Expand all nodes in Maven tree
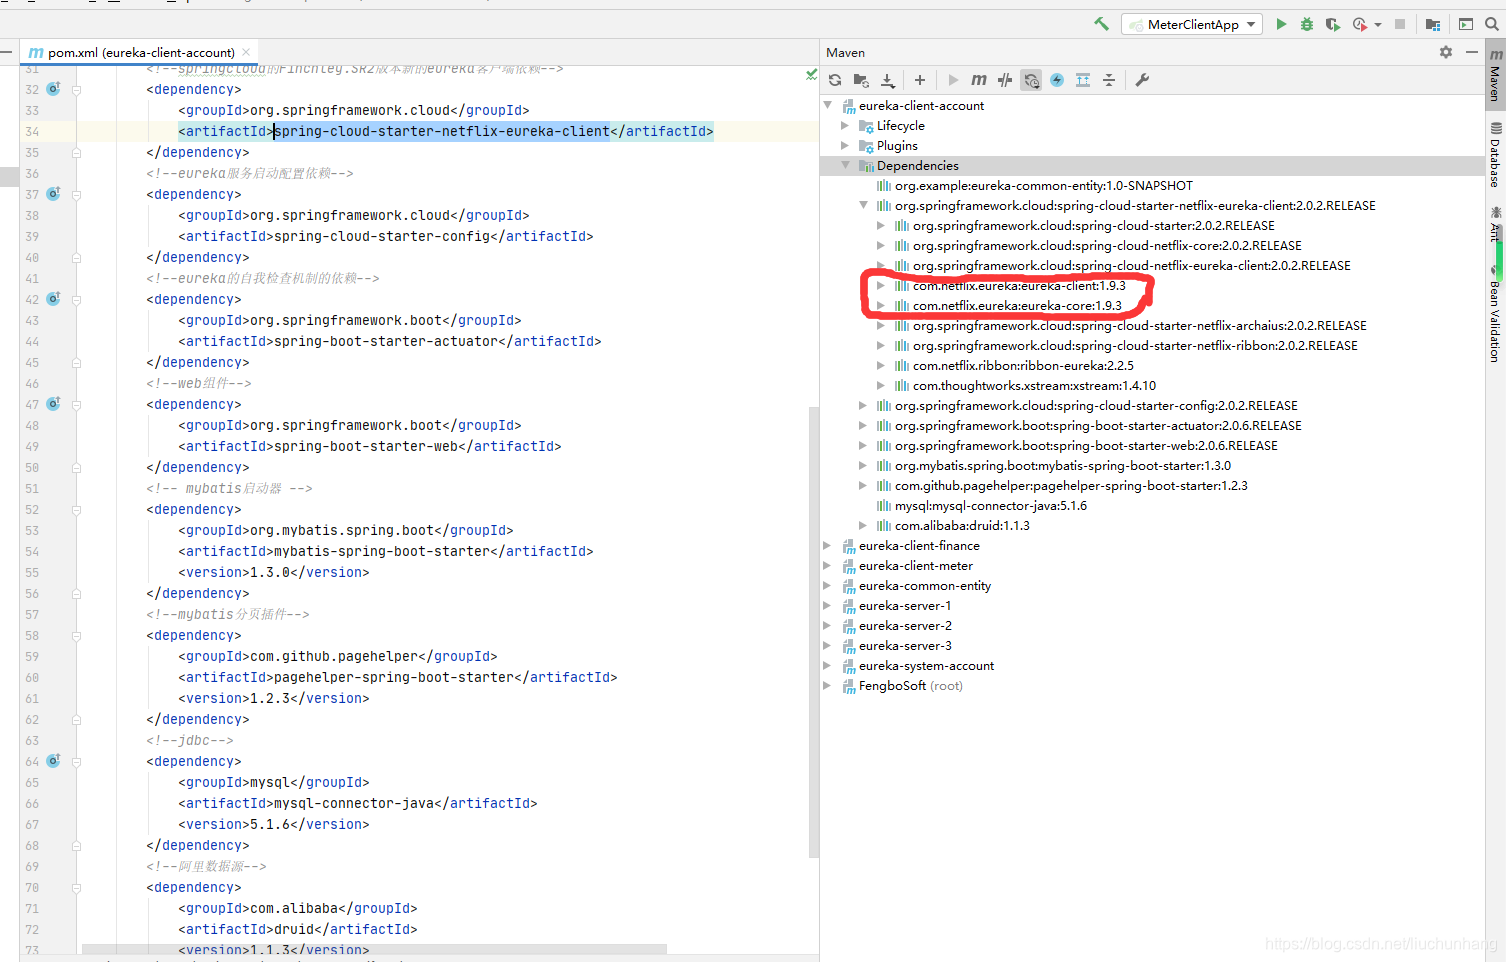 (x=1083, y=80)
